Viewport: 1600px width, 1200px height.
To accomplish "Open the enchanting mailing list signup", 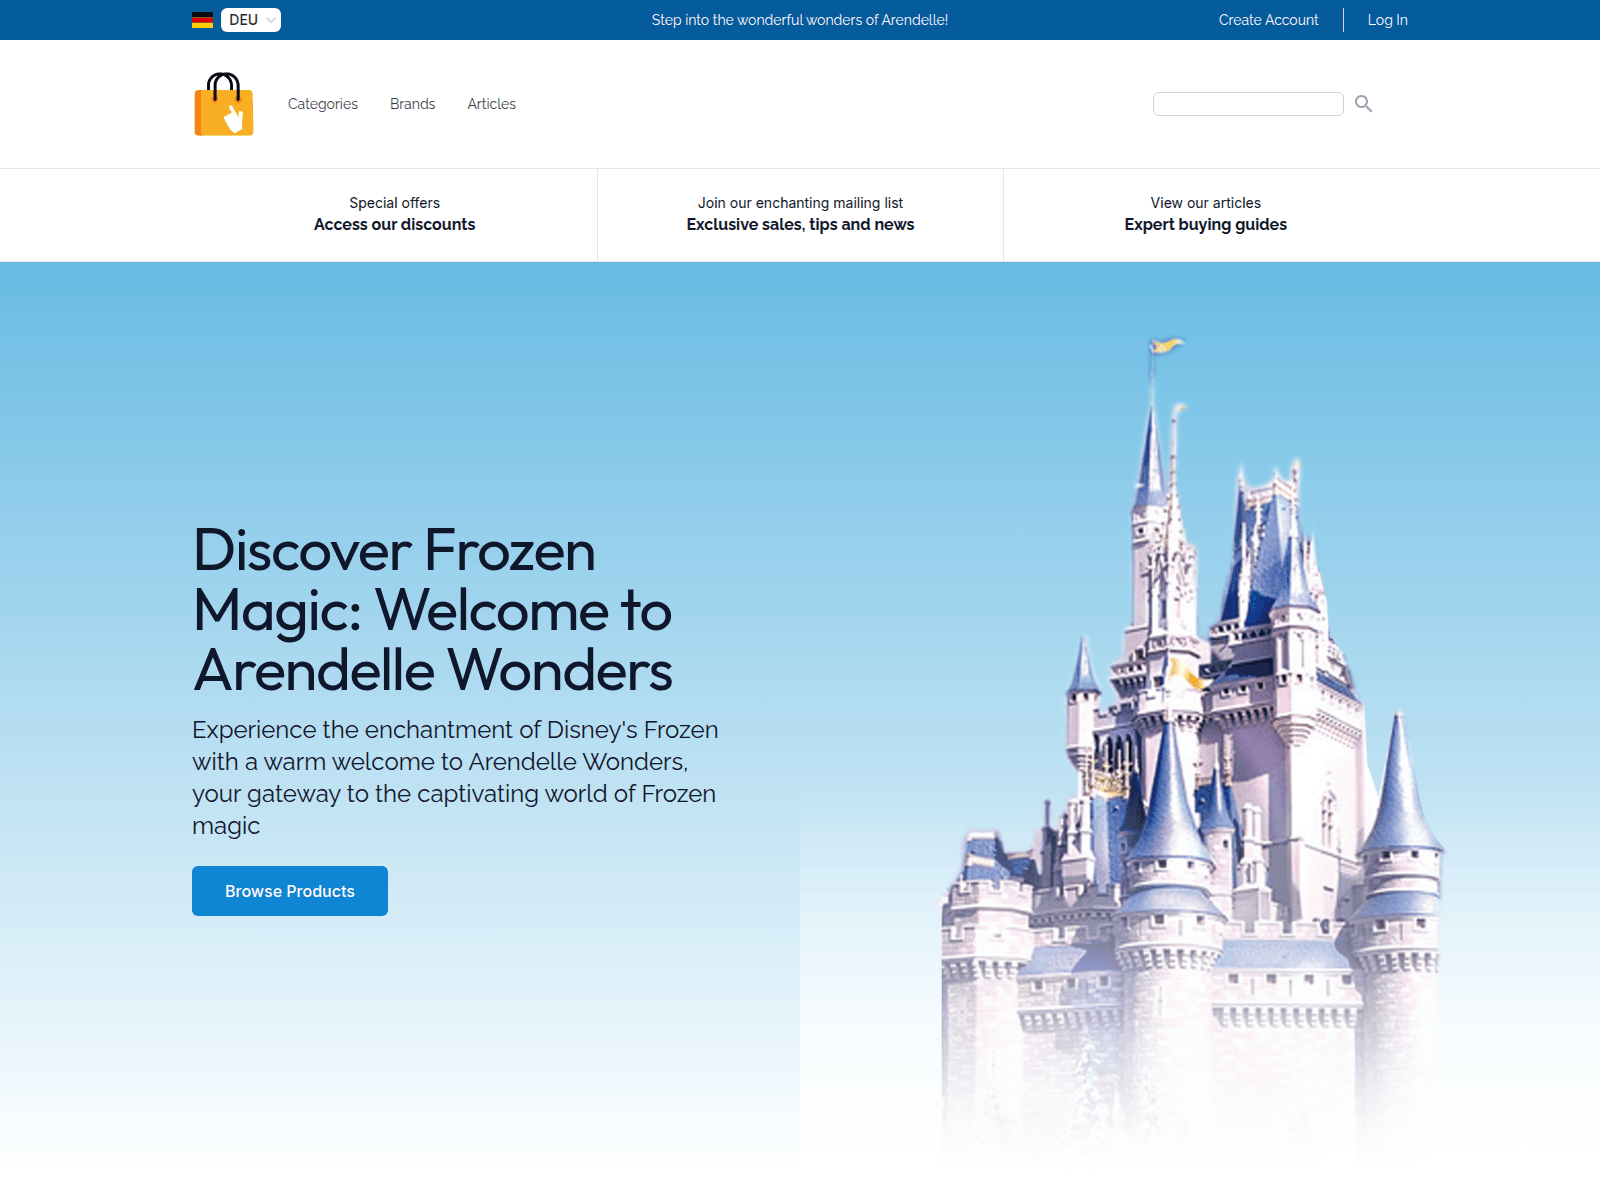I will 800,214.
